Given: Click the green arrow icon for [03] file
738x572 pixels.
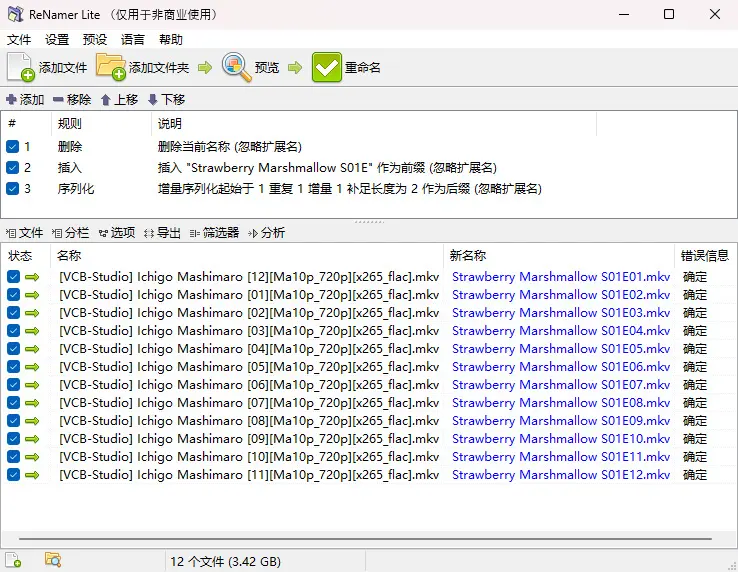Looking at the screenshot, I should pyautogui.click(x=32, y=331).
